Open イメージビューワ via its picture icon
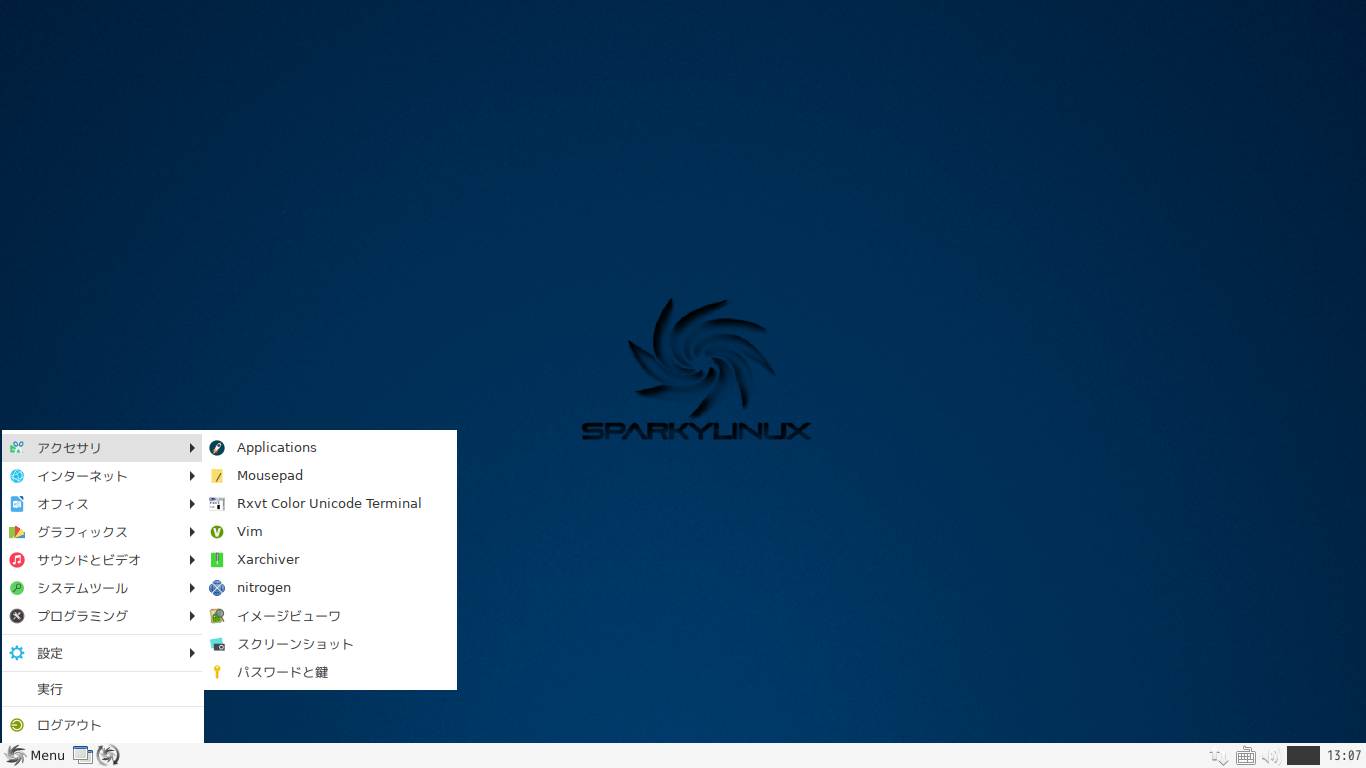This screenshot has width=1366, height=768. click(x=217, y=616)
